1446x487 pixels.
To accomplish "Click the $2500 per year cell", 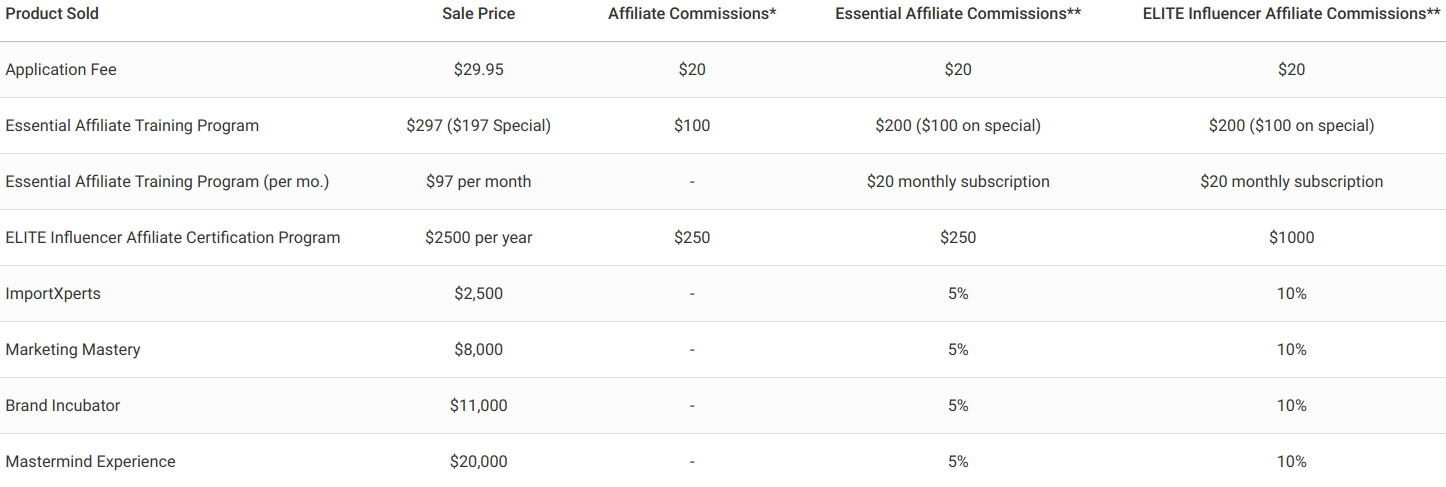I will click(478, 238).
